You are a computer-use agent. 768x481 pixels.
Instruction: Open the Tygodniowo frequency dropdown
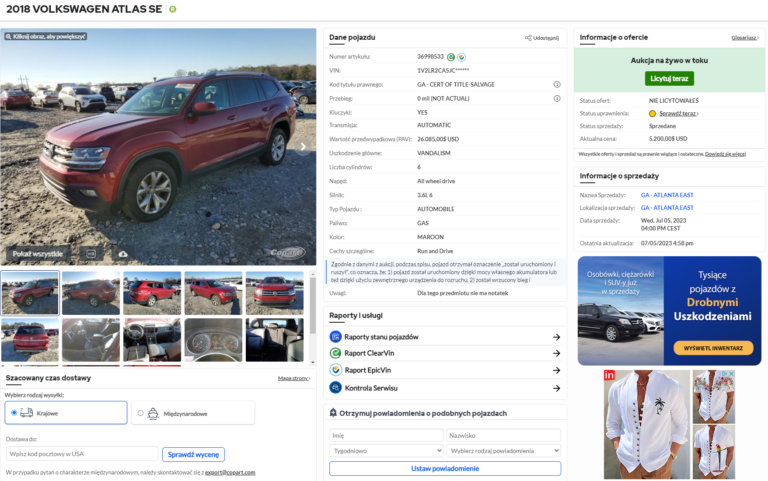pyautogui.click(x=386, y=451)
